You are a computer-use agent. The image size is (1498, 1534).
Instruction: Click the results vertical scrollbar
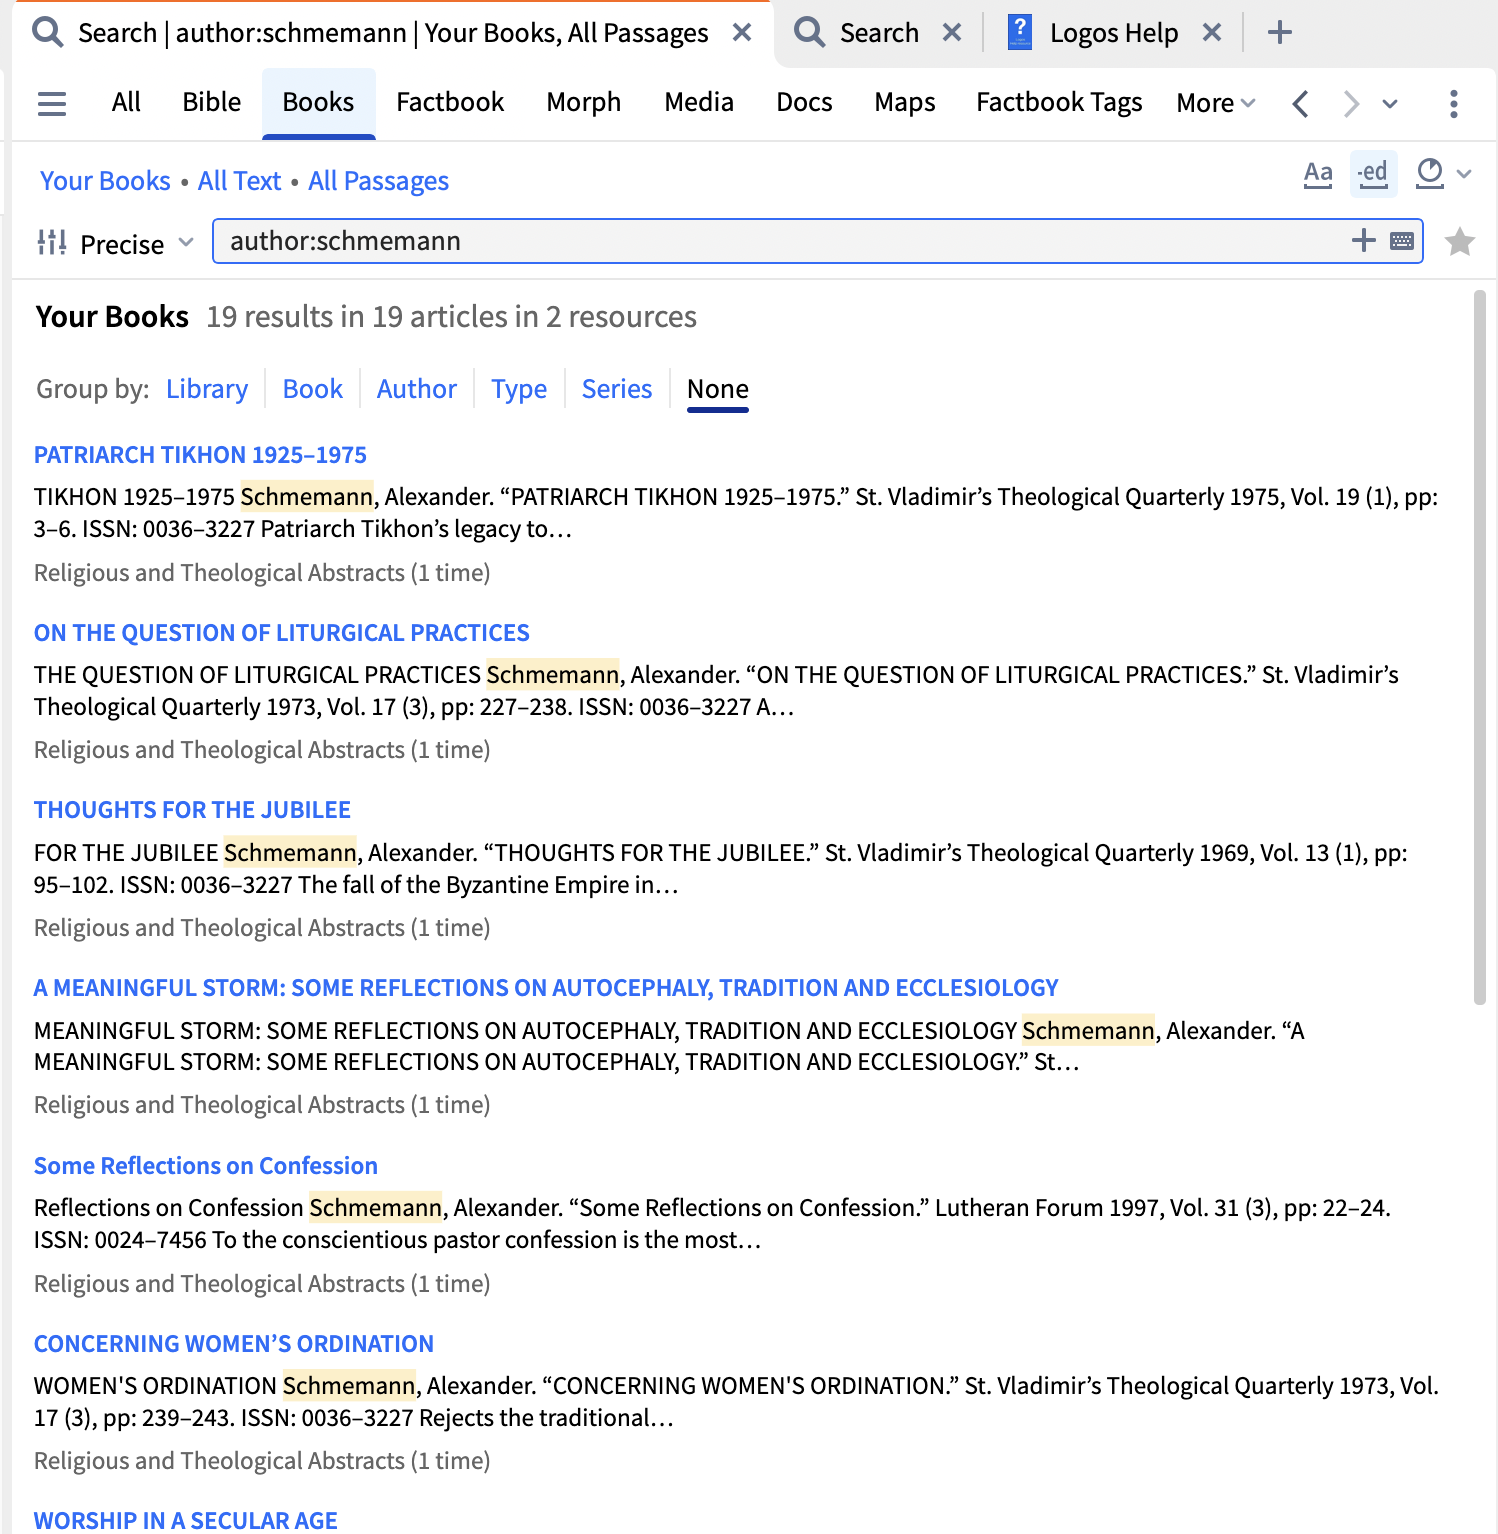(x=1480, y=647)
